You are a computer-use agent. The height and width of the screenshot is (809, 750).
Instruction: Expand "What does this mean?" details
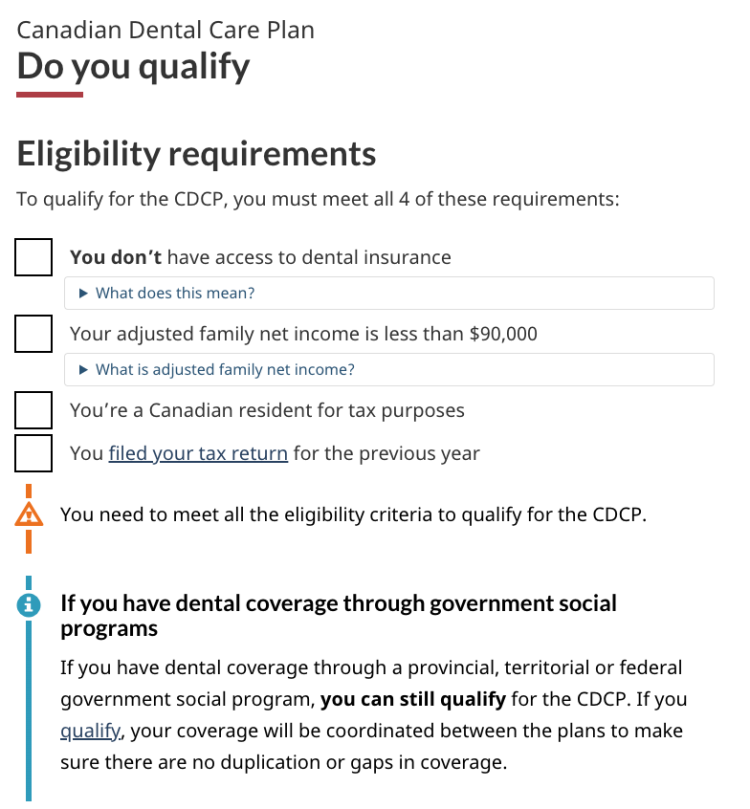tap(175, 293)
